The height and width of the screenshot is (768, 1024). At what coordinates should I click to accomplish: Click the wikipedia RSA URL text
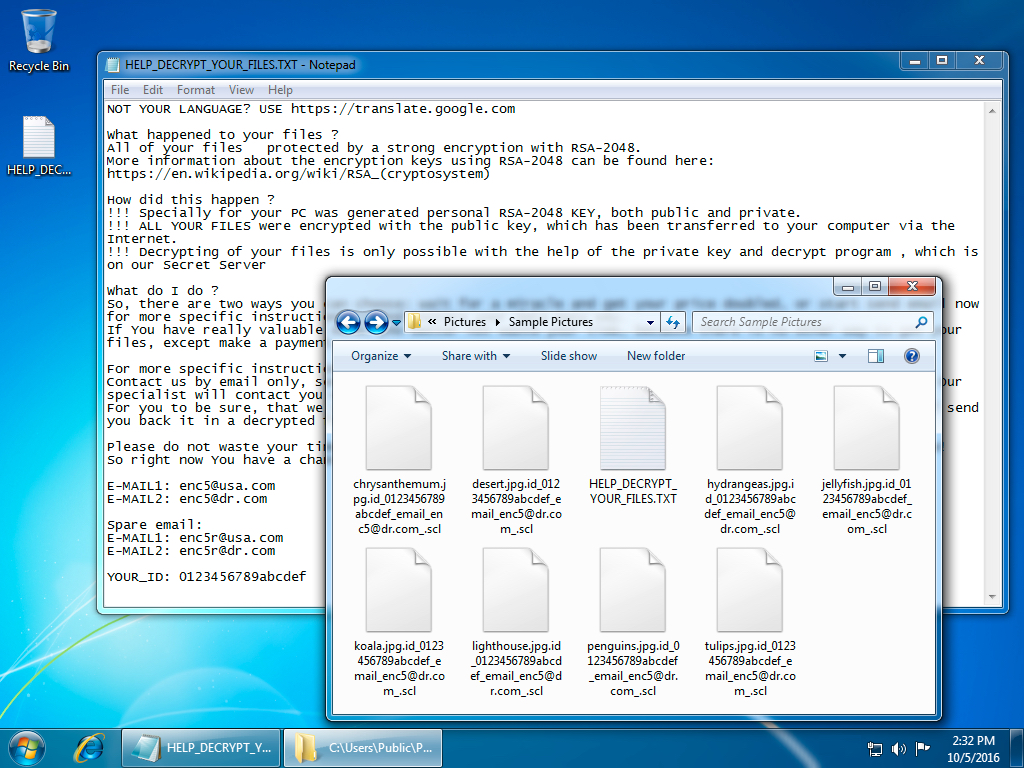point(298,174)
